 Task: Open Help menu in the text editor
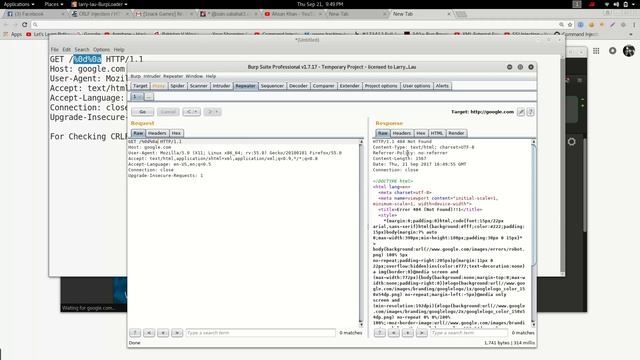click(x=119, y=49)
